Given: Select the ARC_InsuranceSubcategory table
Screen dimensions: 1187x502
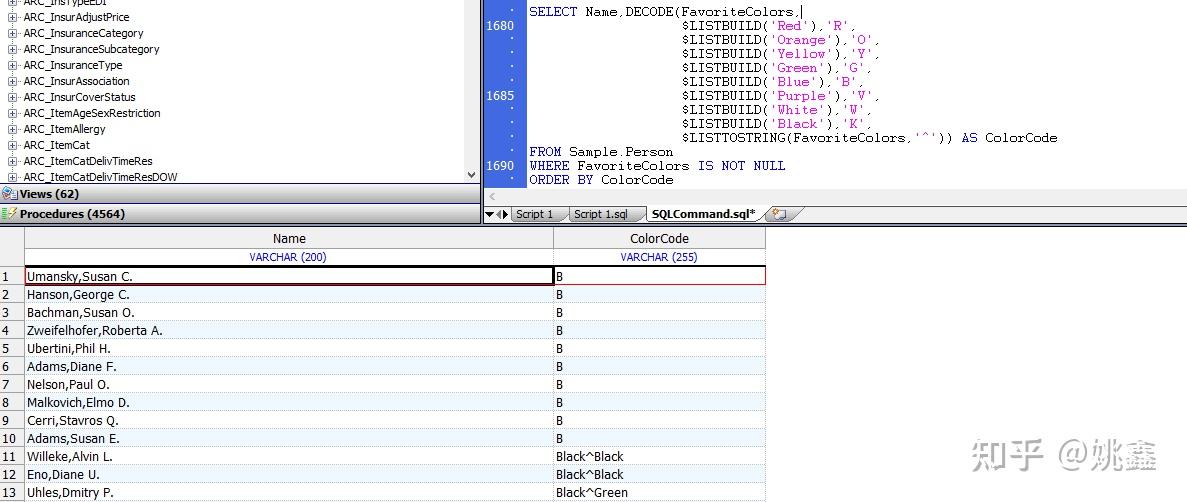Looking at the screenshot, I should (92, 49).
